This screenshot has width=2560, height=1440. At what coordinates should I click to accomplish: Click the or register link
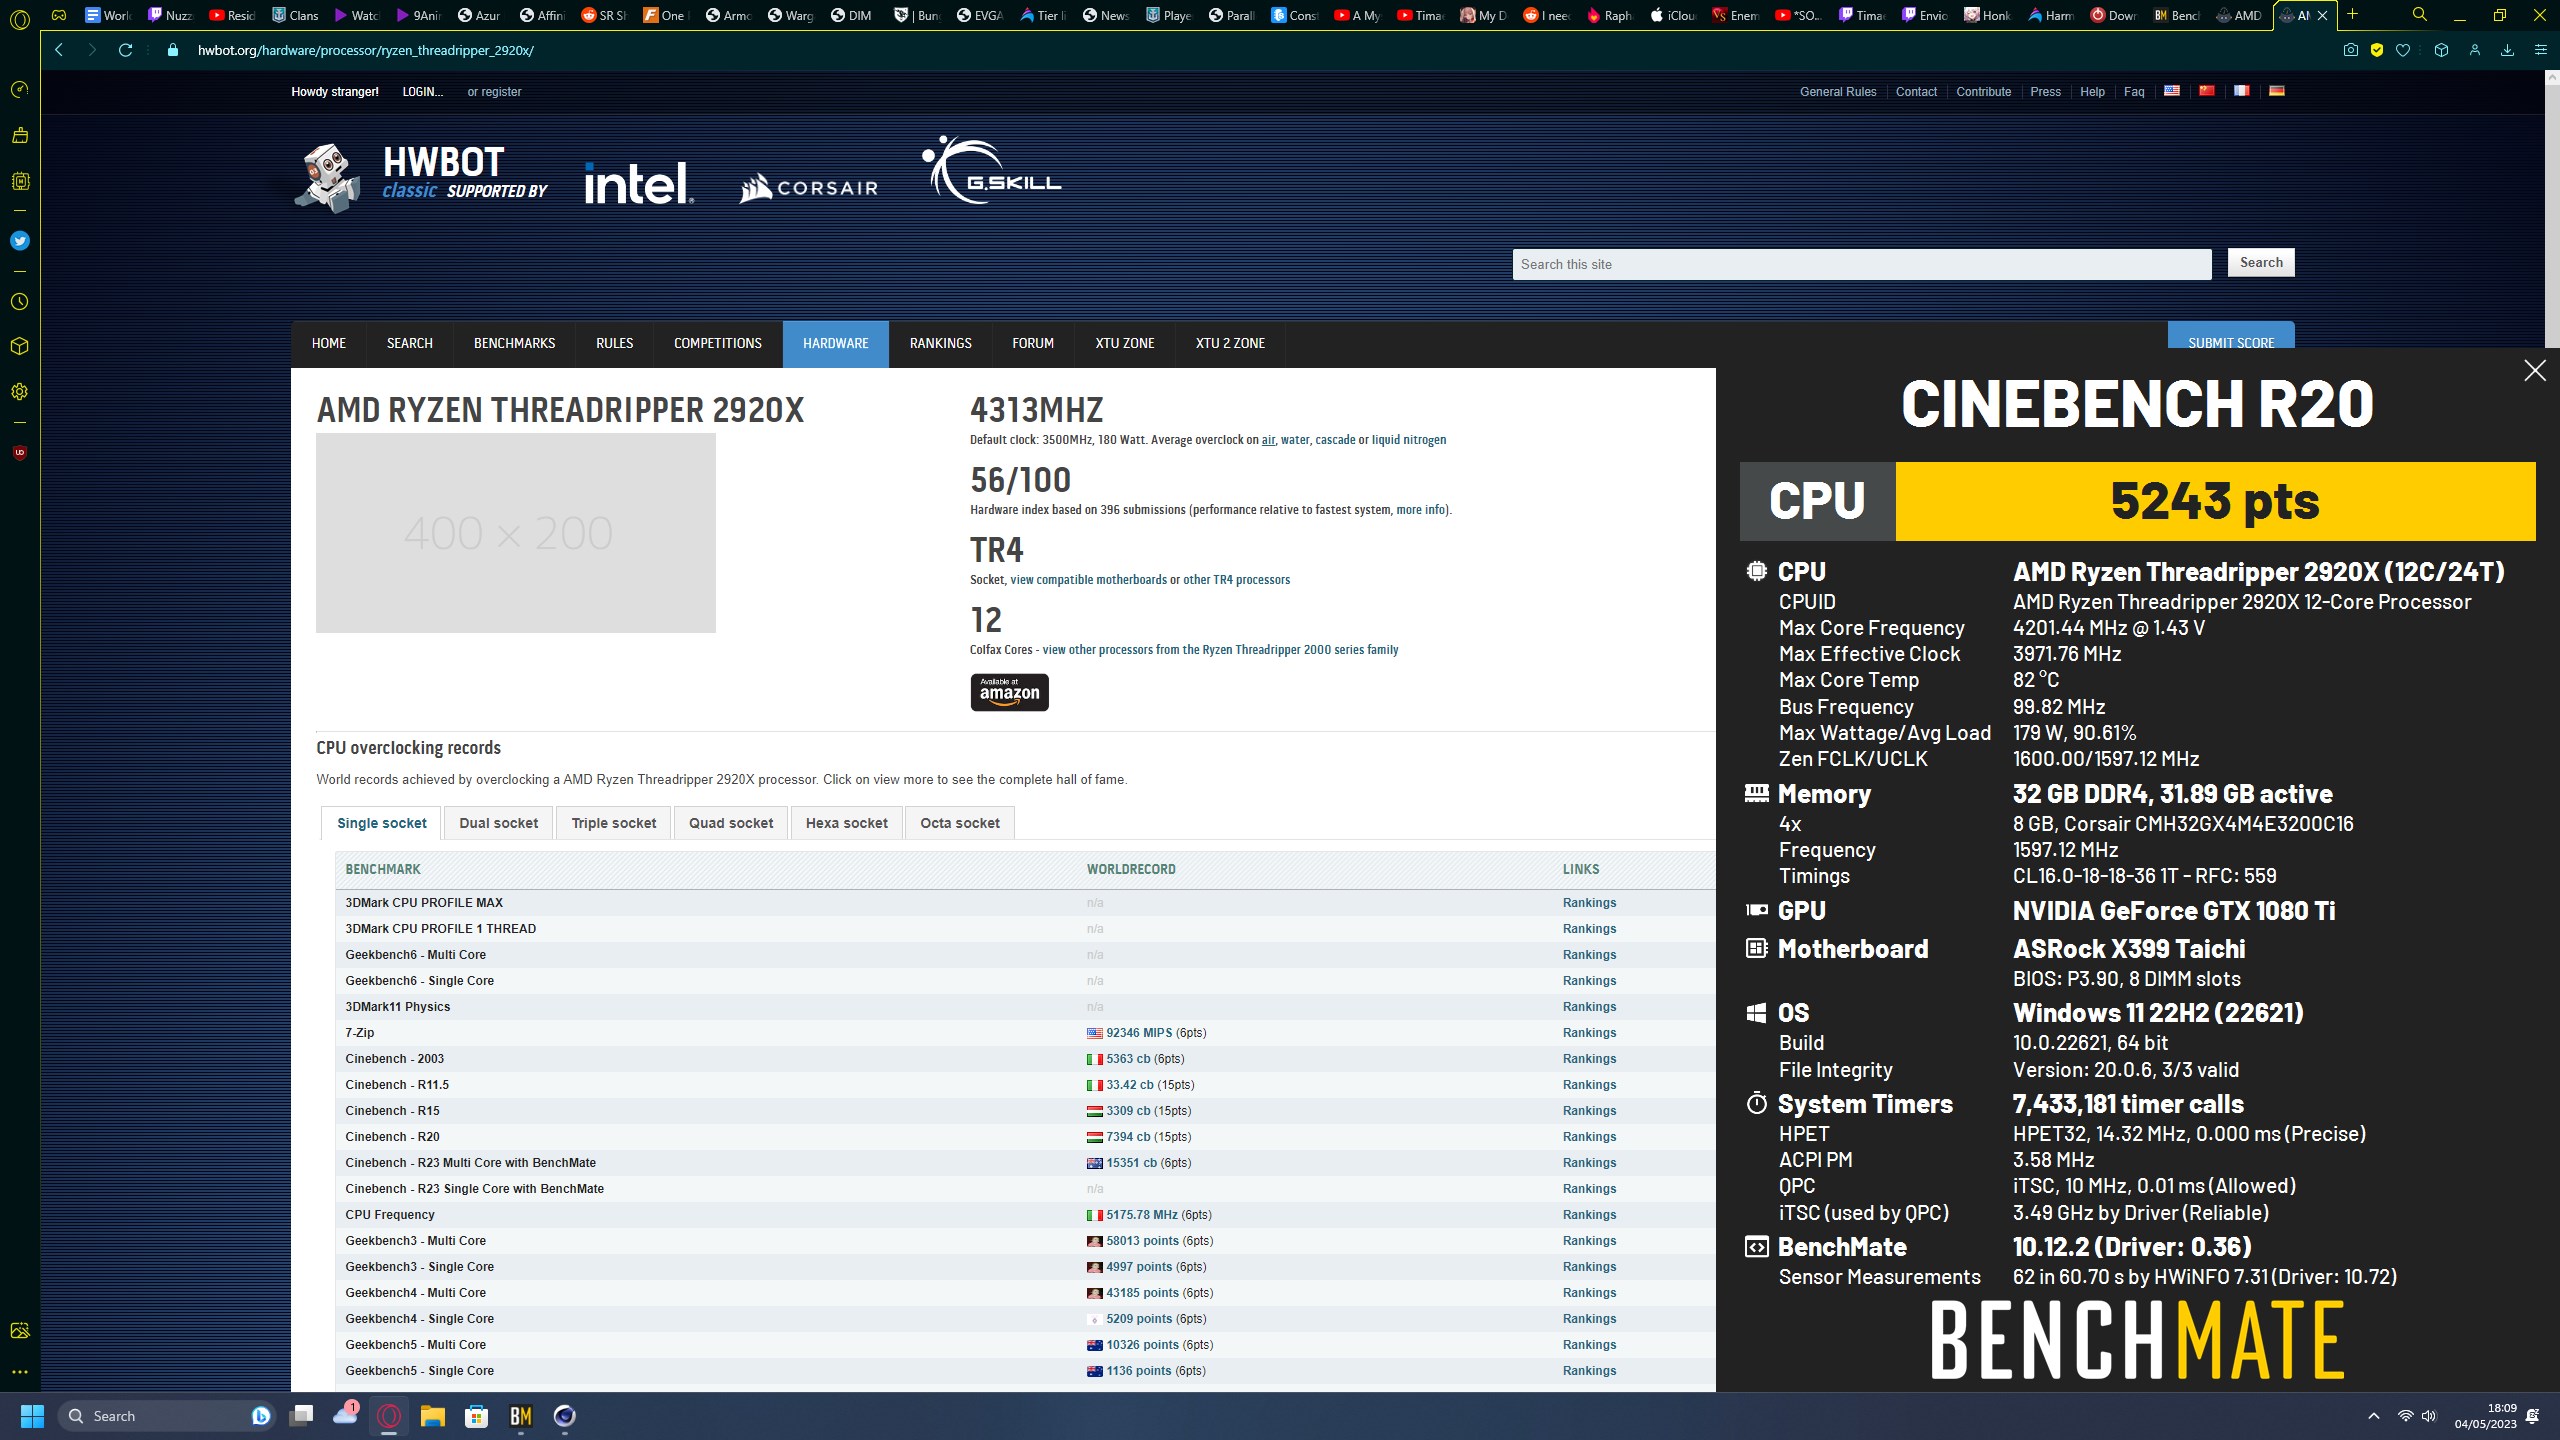(x=494, y=92)
